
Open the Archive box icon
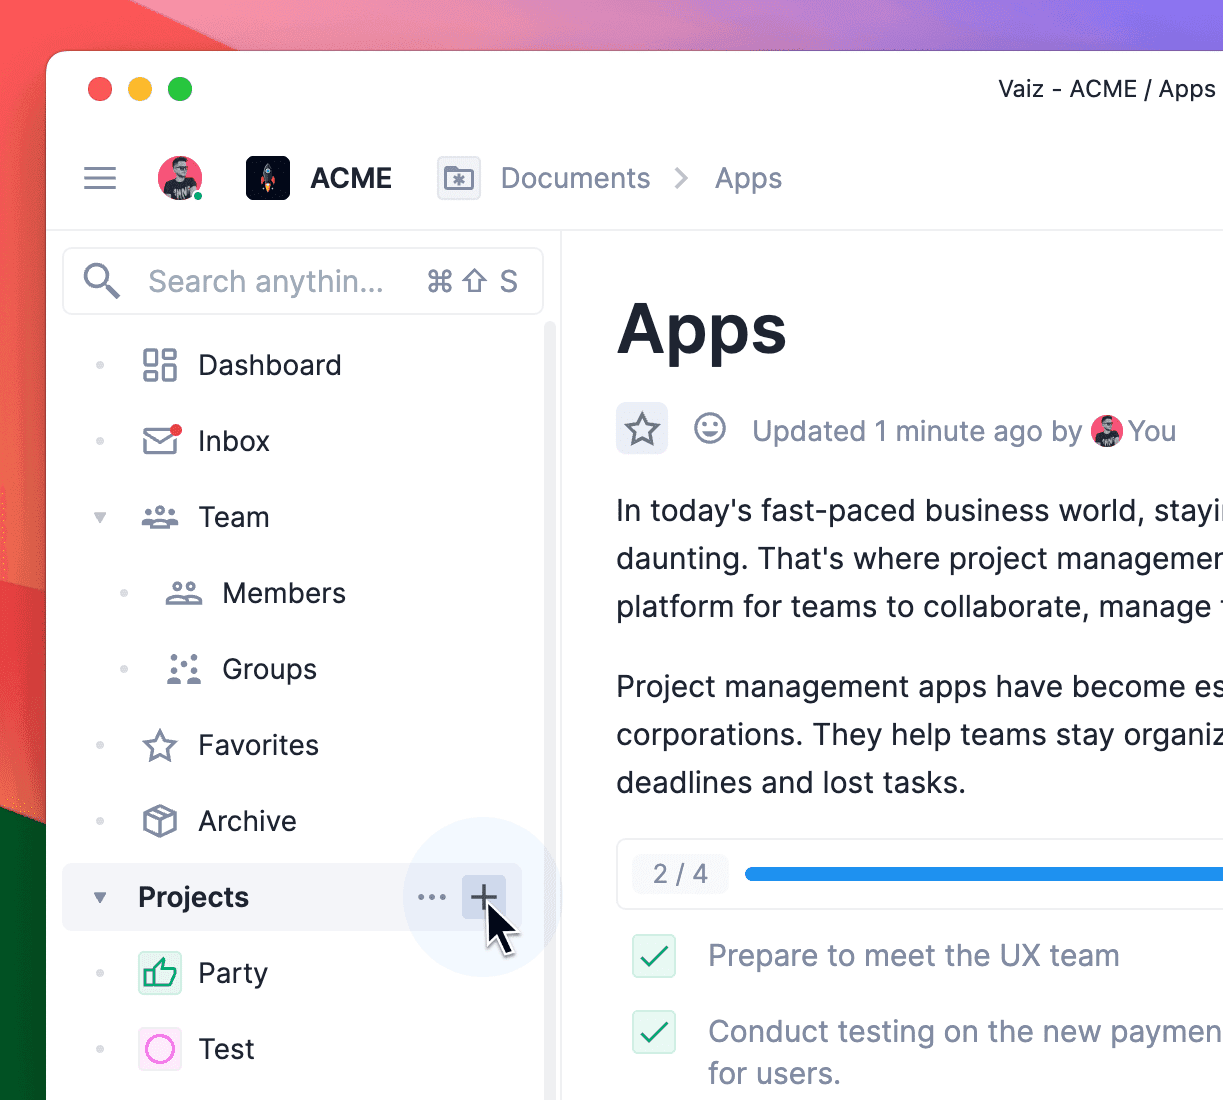pos(160,821)
